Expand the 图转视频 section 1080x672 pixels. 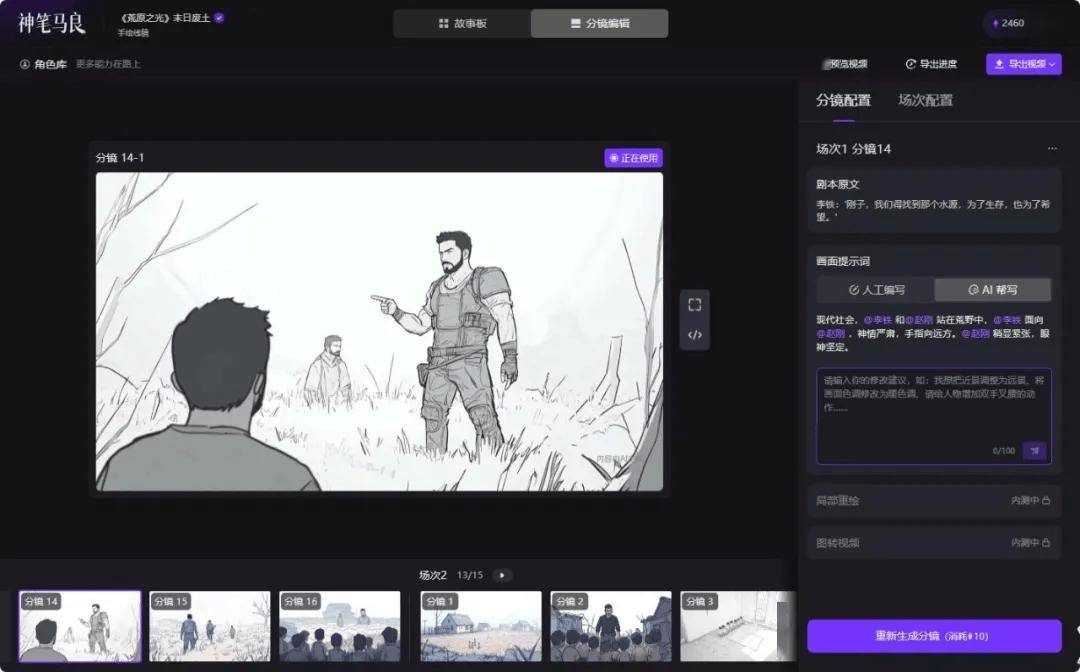[934, 543]
